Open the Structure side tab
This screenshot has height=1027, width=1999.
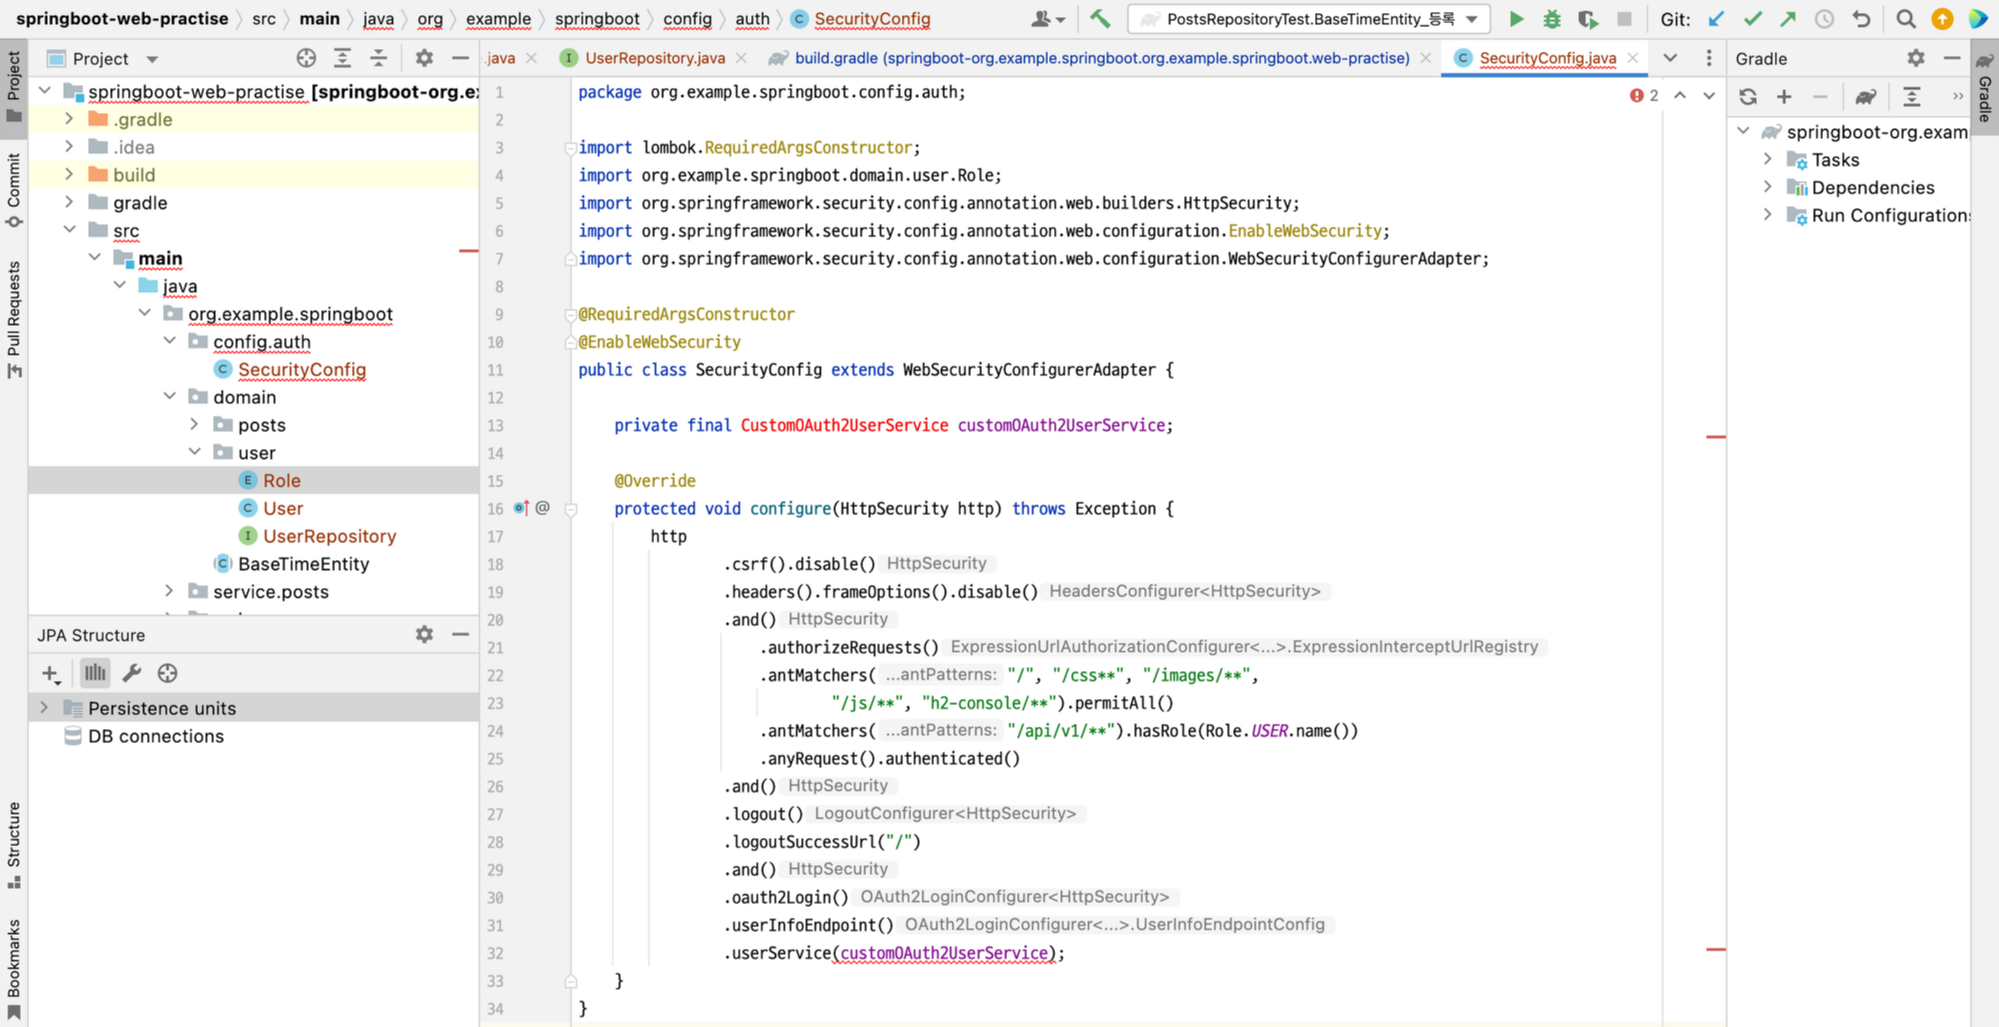tap(14, 845)
